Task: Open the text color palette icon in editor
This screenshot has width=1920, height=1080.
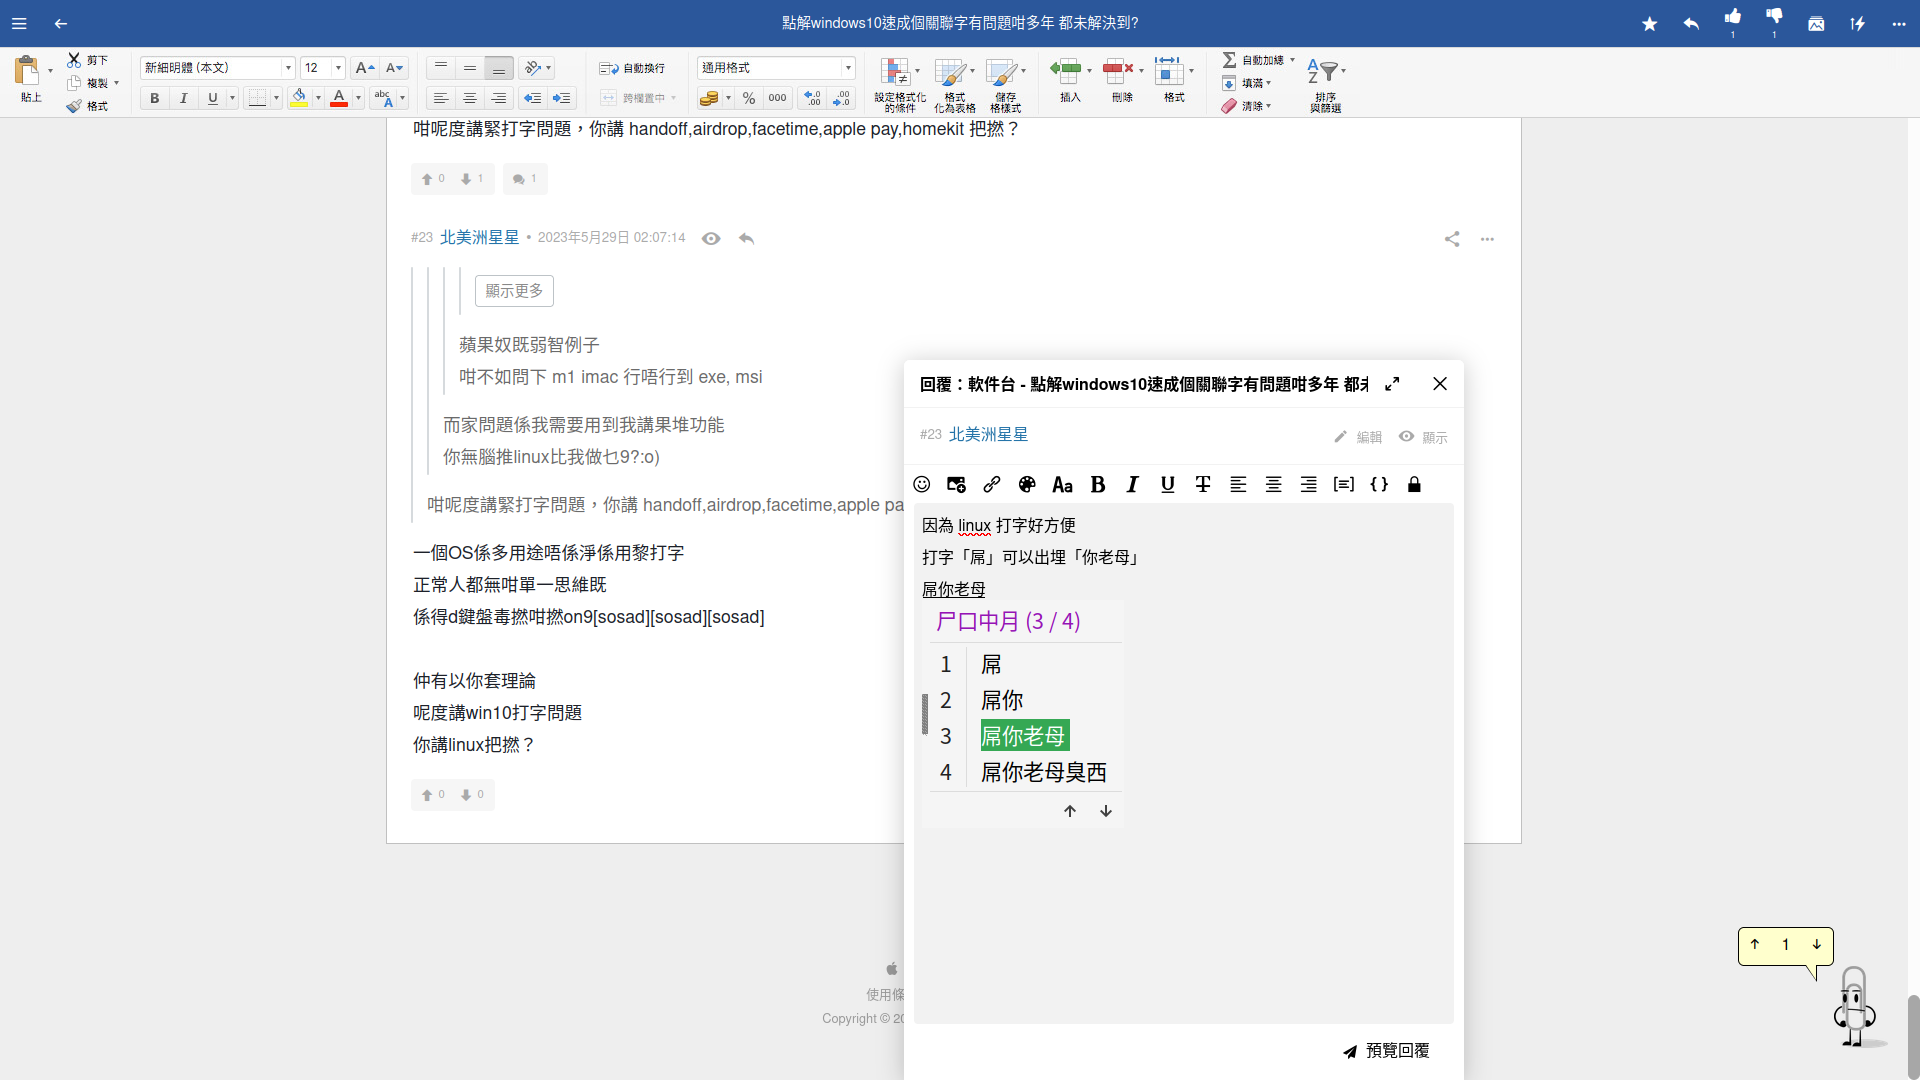Action: (1027, 485)
